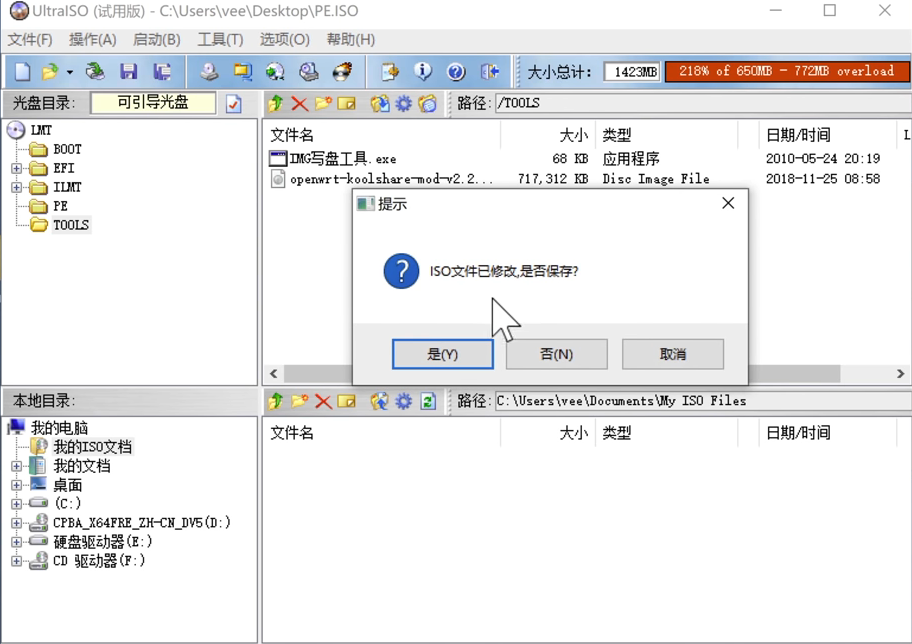Click red Delete X in local directory toolbar
Image resolution: width=912 pixels, height=644 pixels.
(323, 401)
